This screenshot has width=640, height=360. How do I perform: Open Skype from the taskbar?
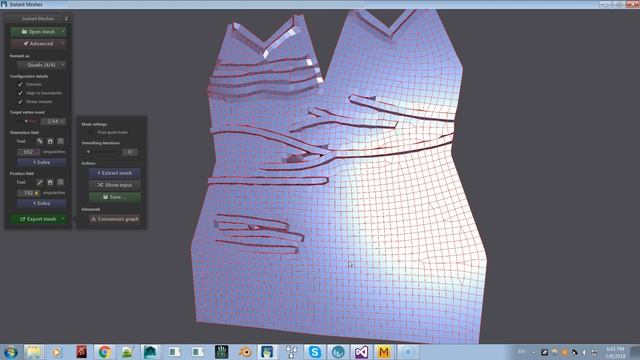coord(314,352)
